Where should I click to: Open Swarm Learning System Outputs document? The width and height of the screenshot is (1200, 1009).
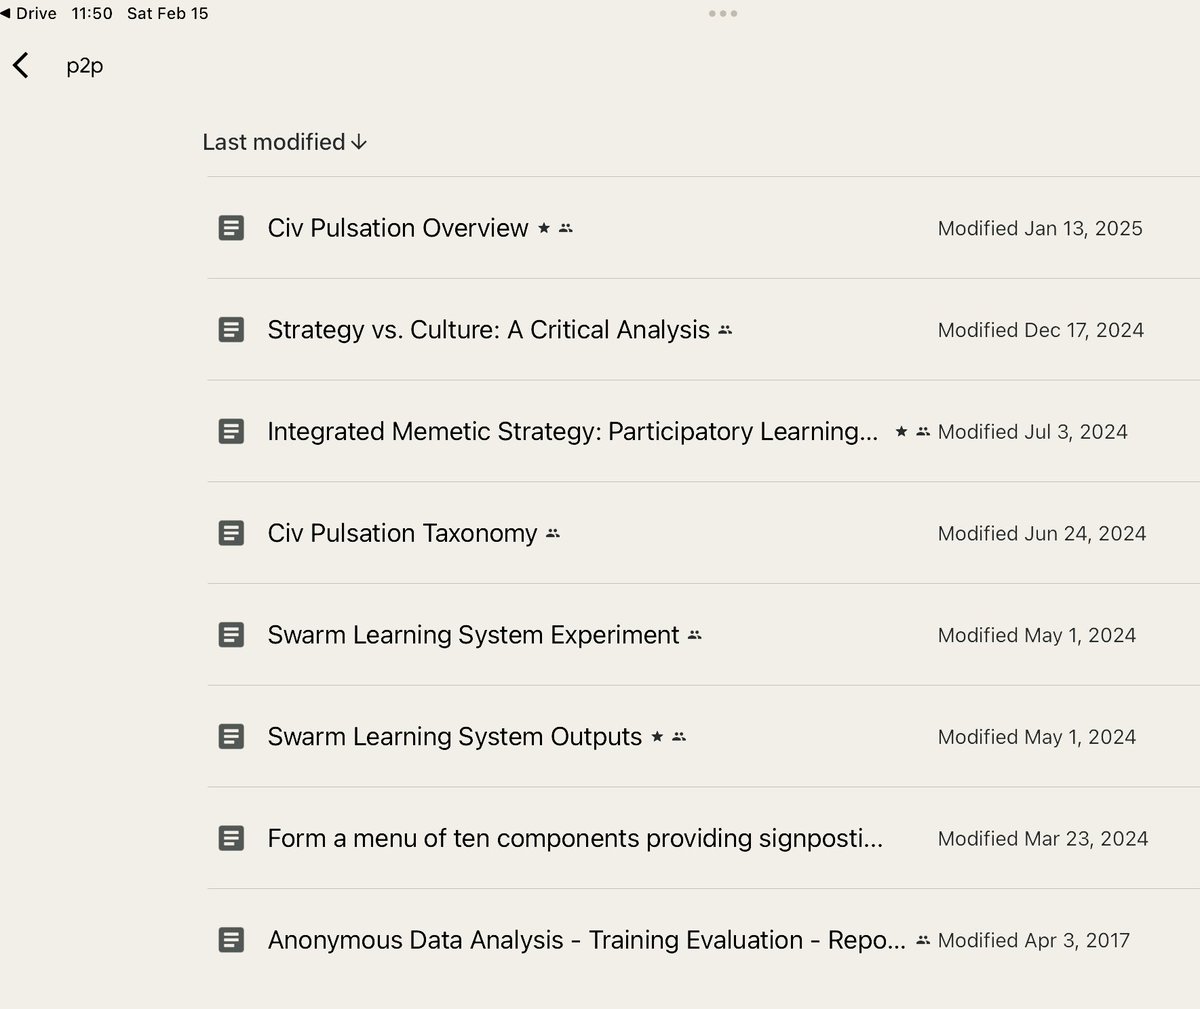click(x=455, y=737)
